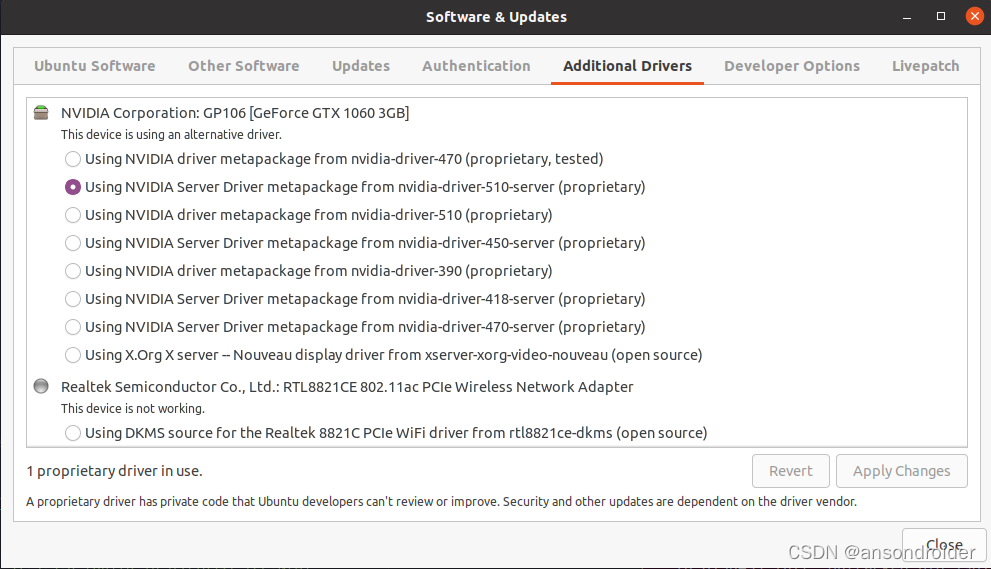Select nvidia-driver-510-server radio button
The height and width of the screenshot is (569, 991).
pos(73,187)
